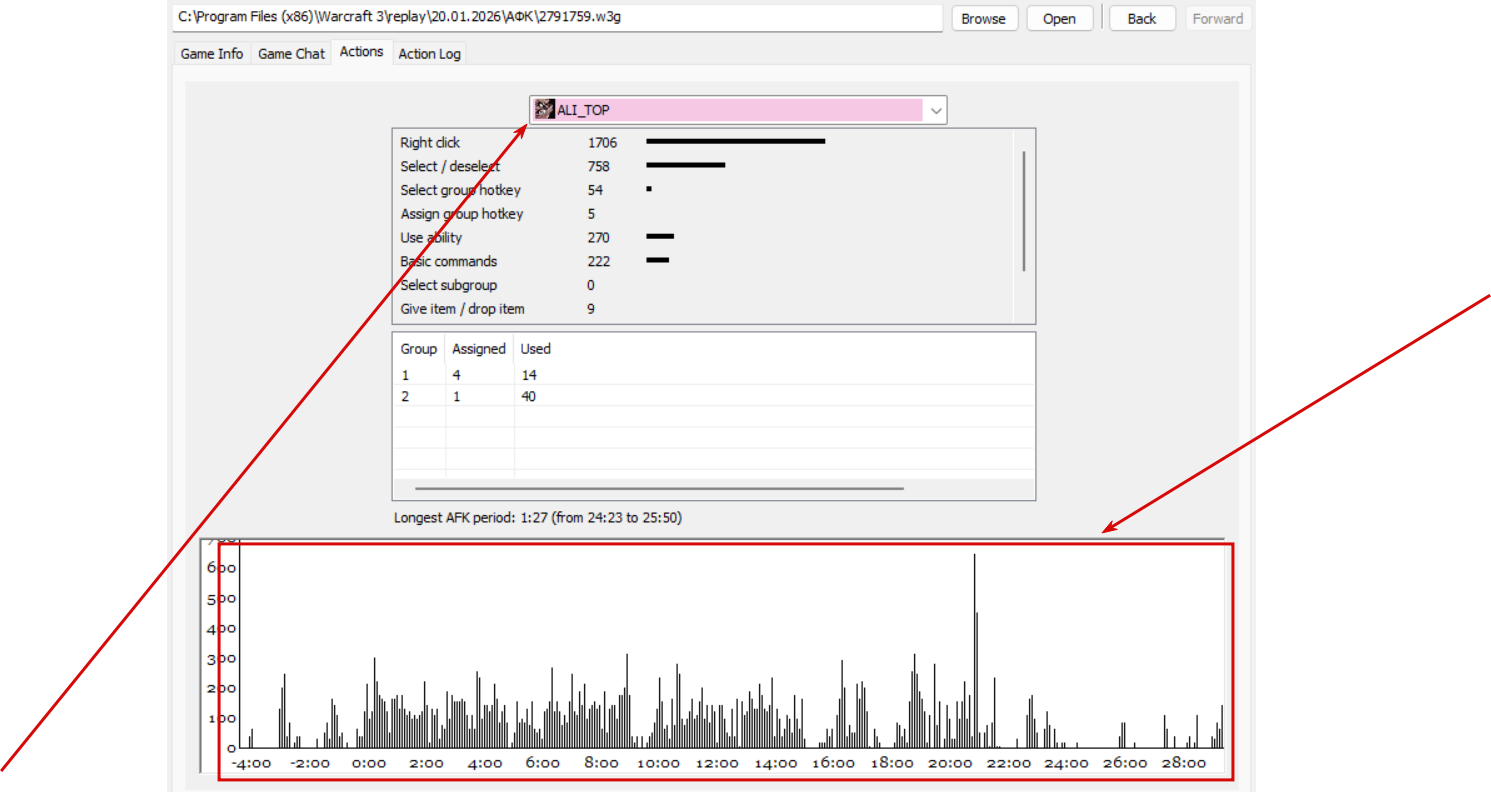The image size is (1491, 792).
Task: Select the "Right click" action label
Action: [430, 143]
